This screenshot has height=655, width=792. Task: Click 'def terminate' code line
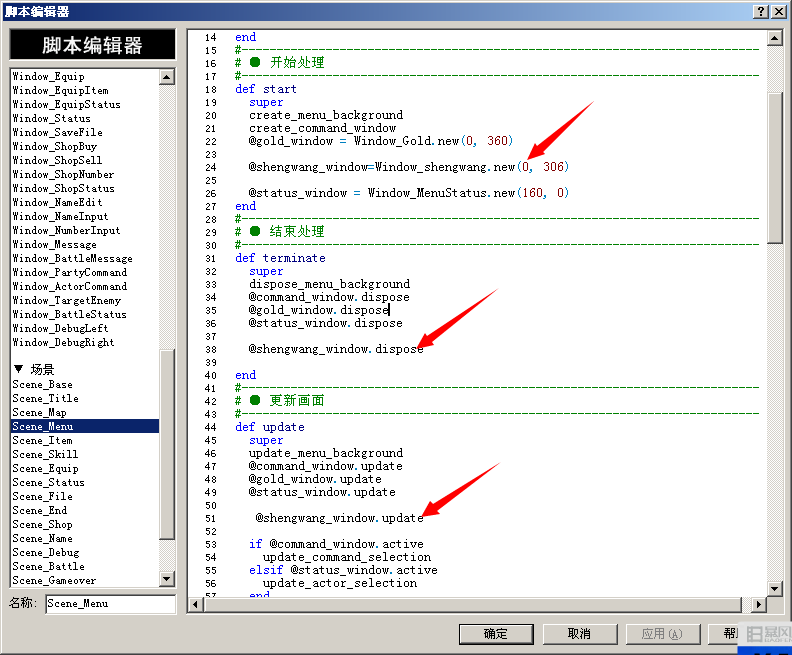click(280, 258)
